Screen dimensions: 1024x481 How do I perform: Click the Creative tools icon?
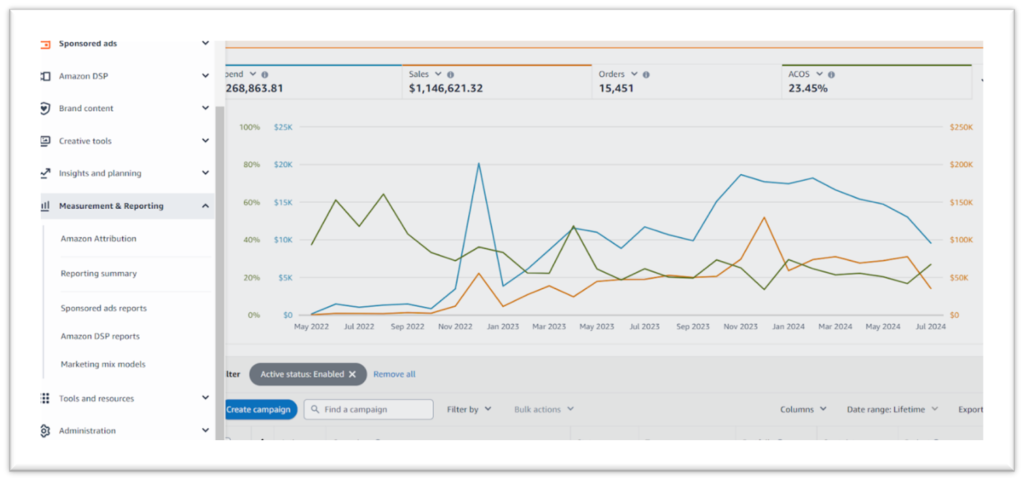pos(45,141)
